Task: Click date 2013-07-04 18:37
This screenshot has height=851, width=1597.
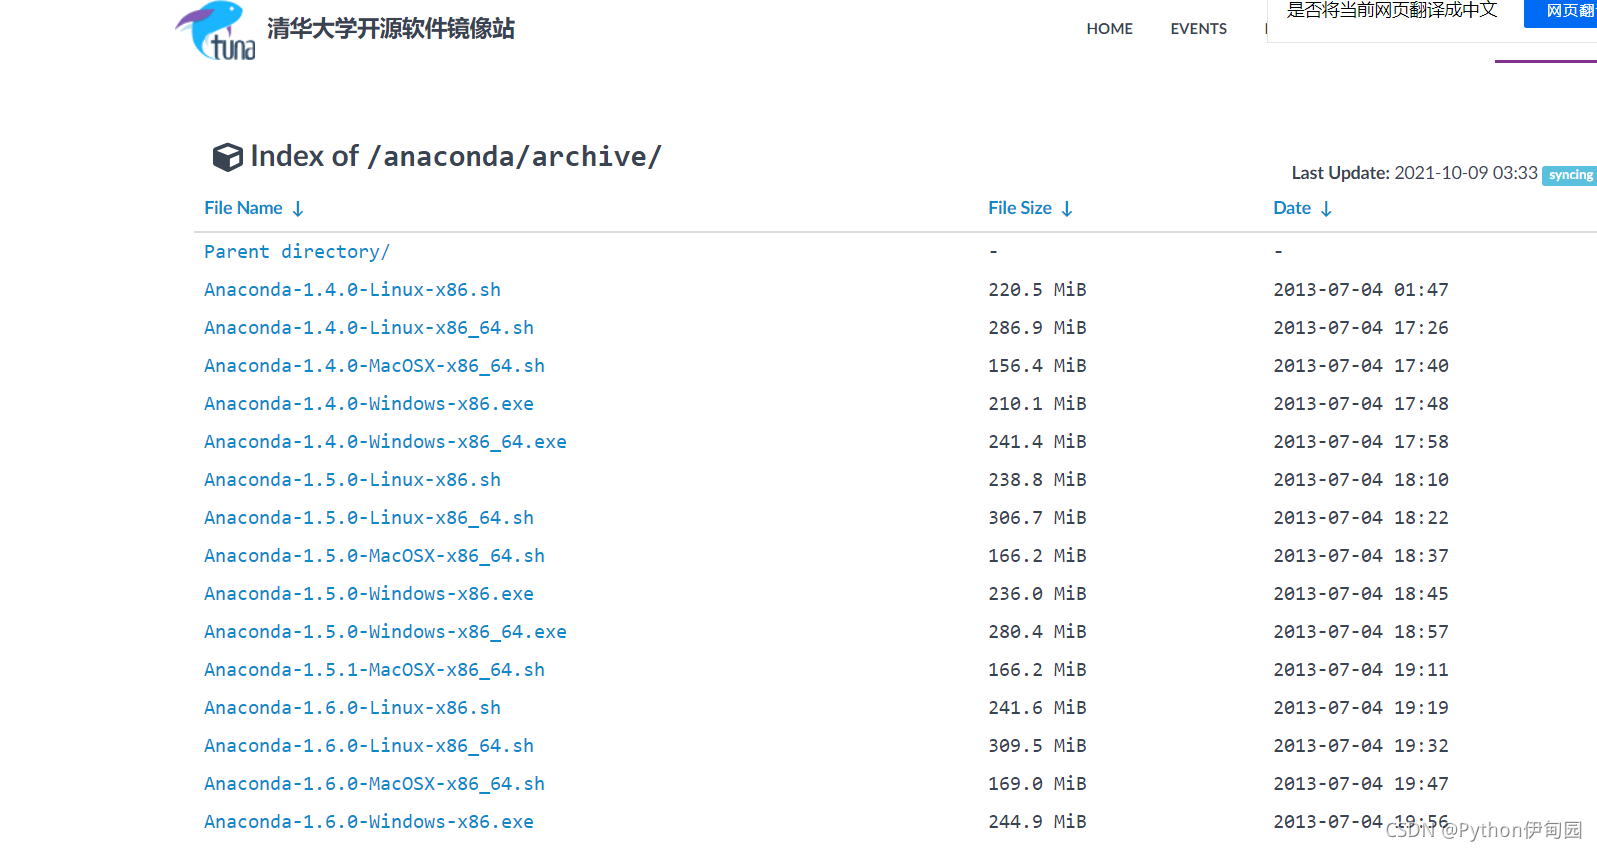Action: pos(1361,556)
